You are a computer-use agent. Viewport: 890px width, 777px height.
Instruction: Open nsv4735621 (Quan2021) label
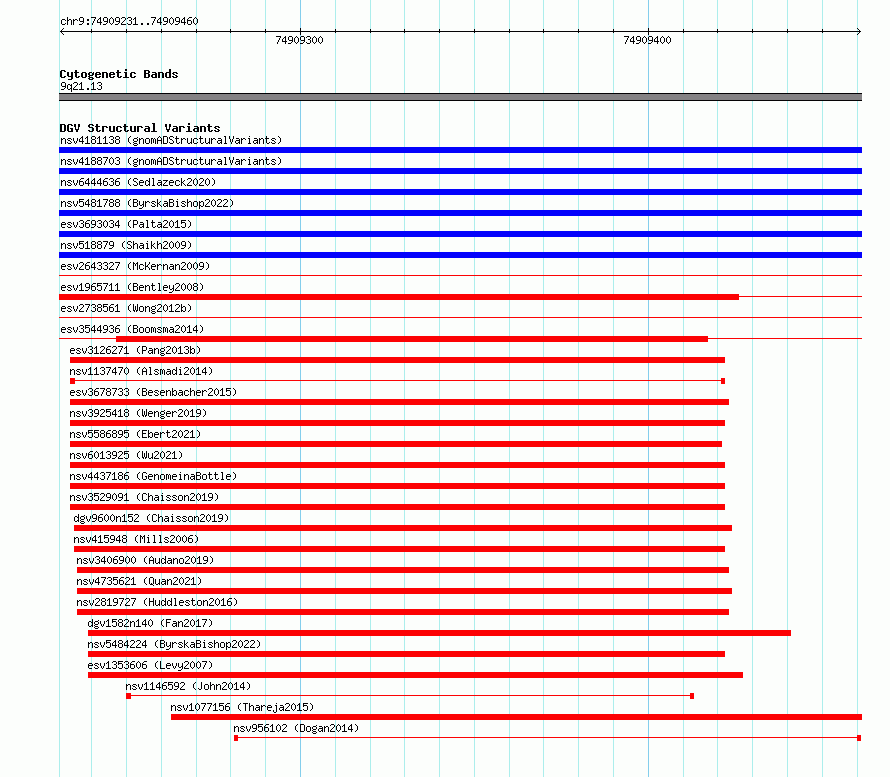[x=139, y=581]
